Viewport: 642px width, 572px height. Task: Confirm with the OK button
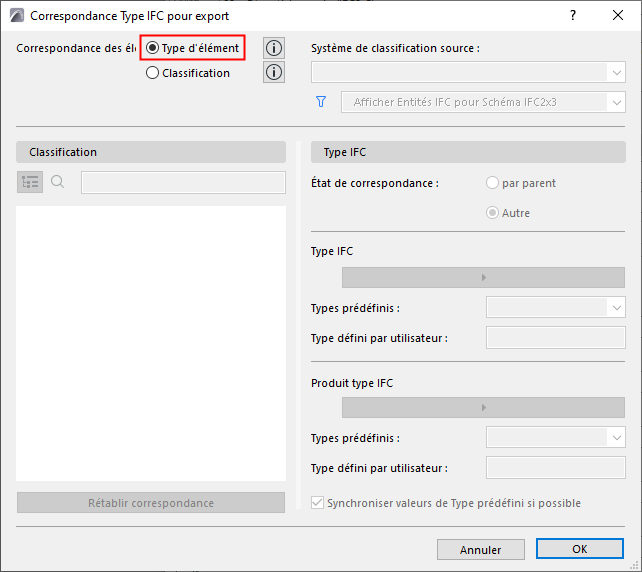tap(580, 549)
